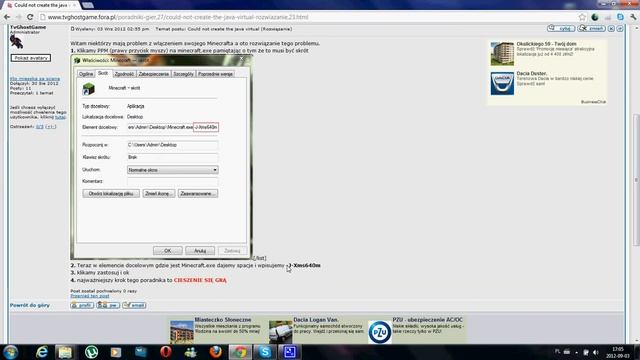Open the media player taskbar icon
The image size is (640, 360).
click(x=116, y=352)
